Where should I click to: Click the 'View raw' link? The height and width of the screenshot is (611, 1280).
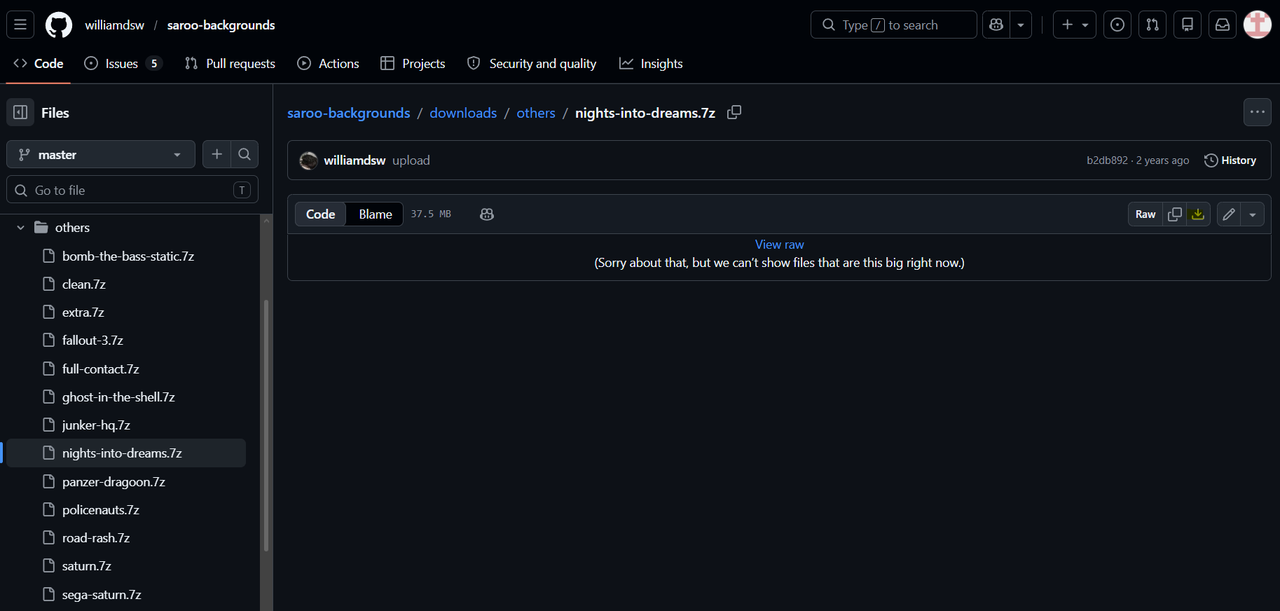[780, 244]
